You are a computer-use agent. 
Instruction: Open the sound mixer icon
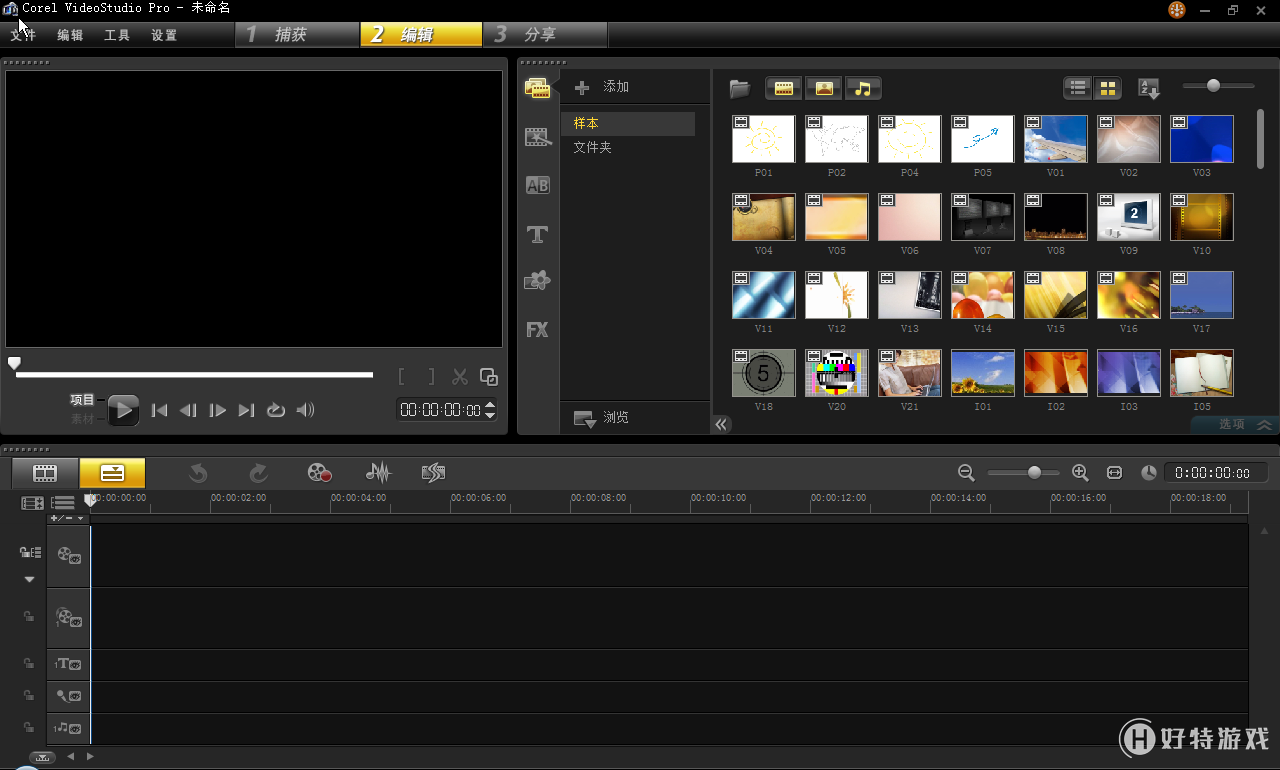pyautogui.click(x=378, y=473)
